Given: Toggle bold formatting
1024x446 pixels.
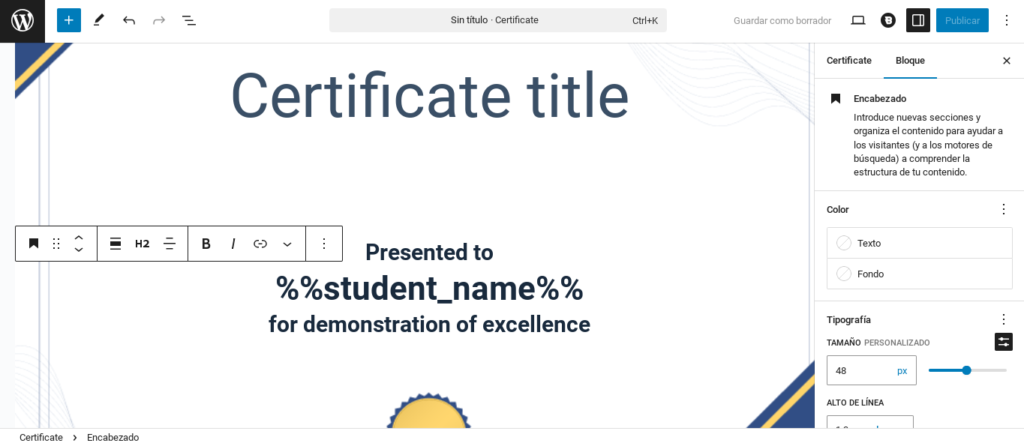Looking at the screenshot, I should pos(206,244).
